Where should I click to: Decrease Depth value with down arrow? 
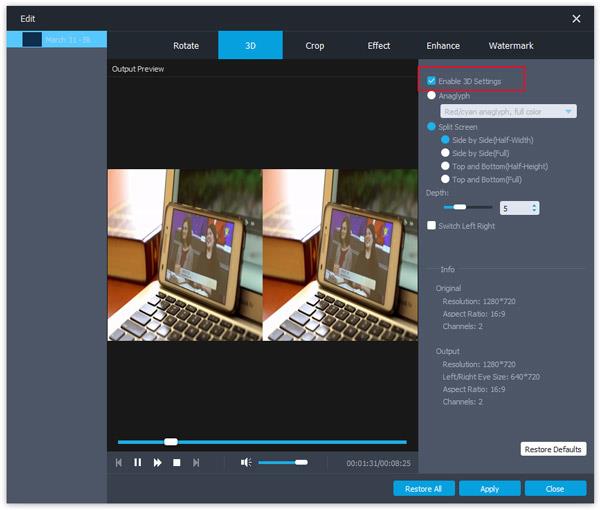pyautogui.click(x=534, y=211)
